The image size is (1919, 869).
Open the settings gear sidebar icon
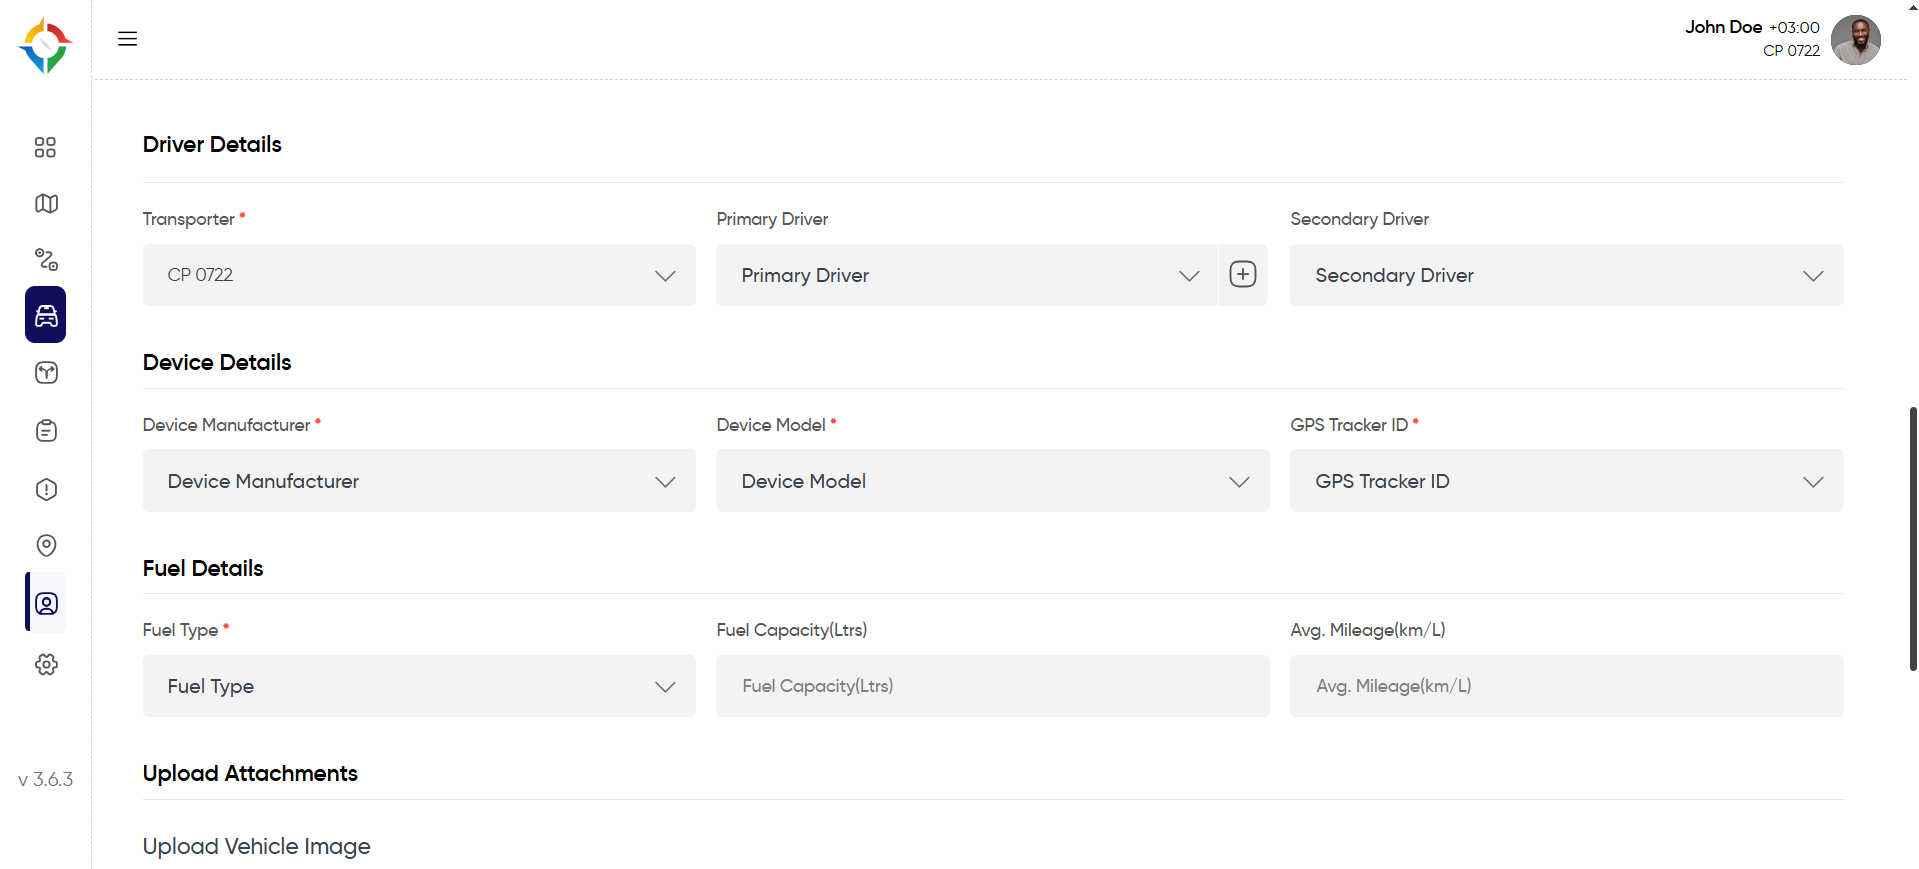pos(46,664)
